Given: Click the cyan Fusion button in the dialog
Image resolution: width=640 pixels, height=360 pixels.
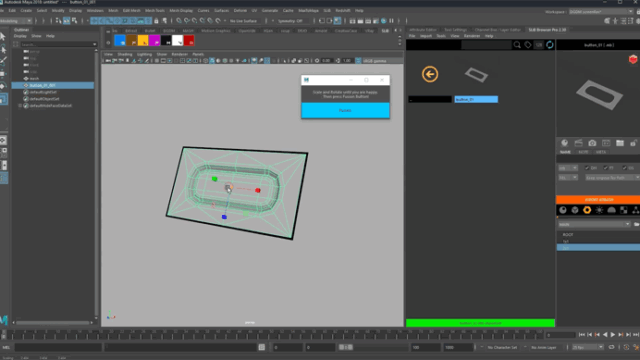Looking at the screenshot, I should [345, 110].
